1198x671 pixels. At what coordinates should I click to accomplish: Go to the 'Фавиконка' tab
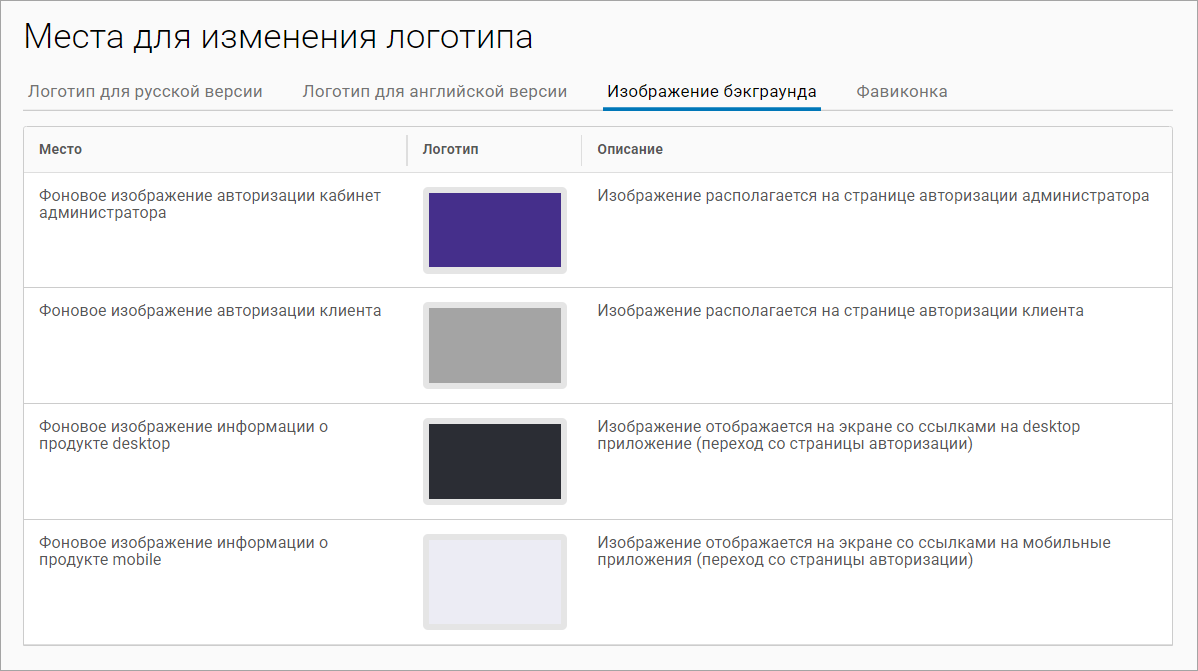click(x=901, y=92)
